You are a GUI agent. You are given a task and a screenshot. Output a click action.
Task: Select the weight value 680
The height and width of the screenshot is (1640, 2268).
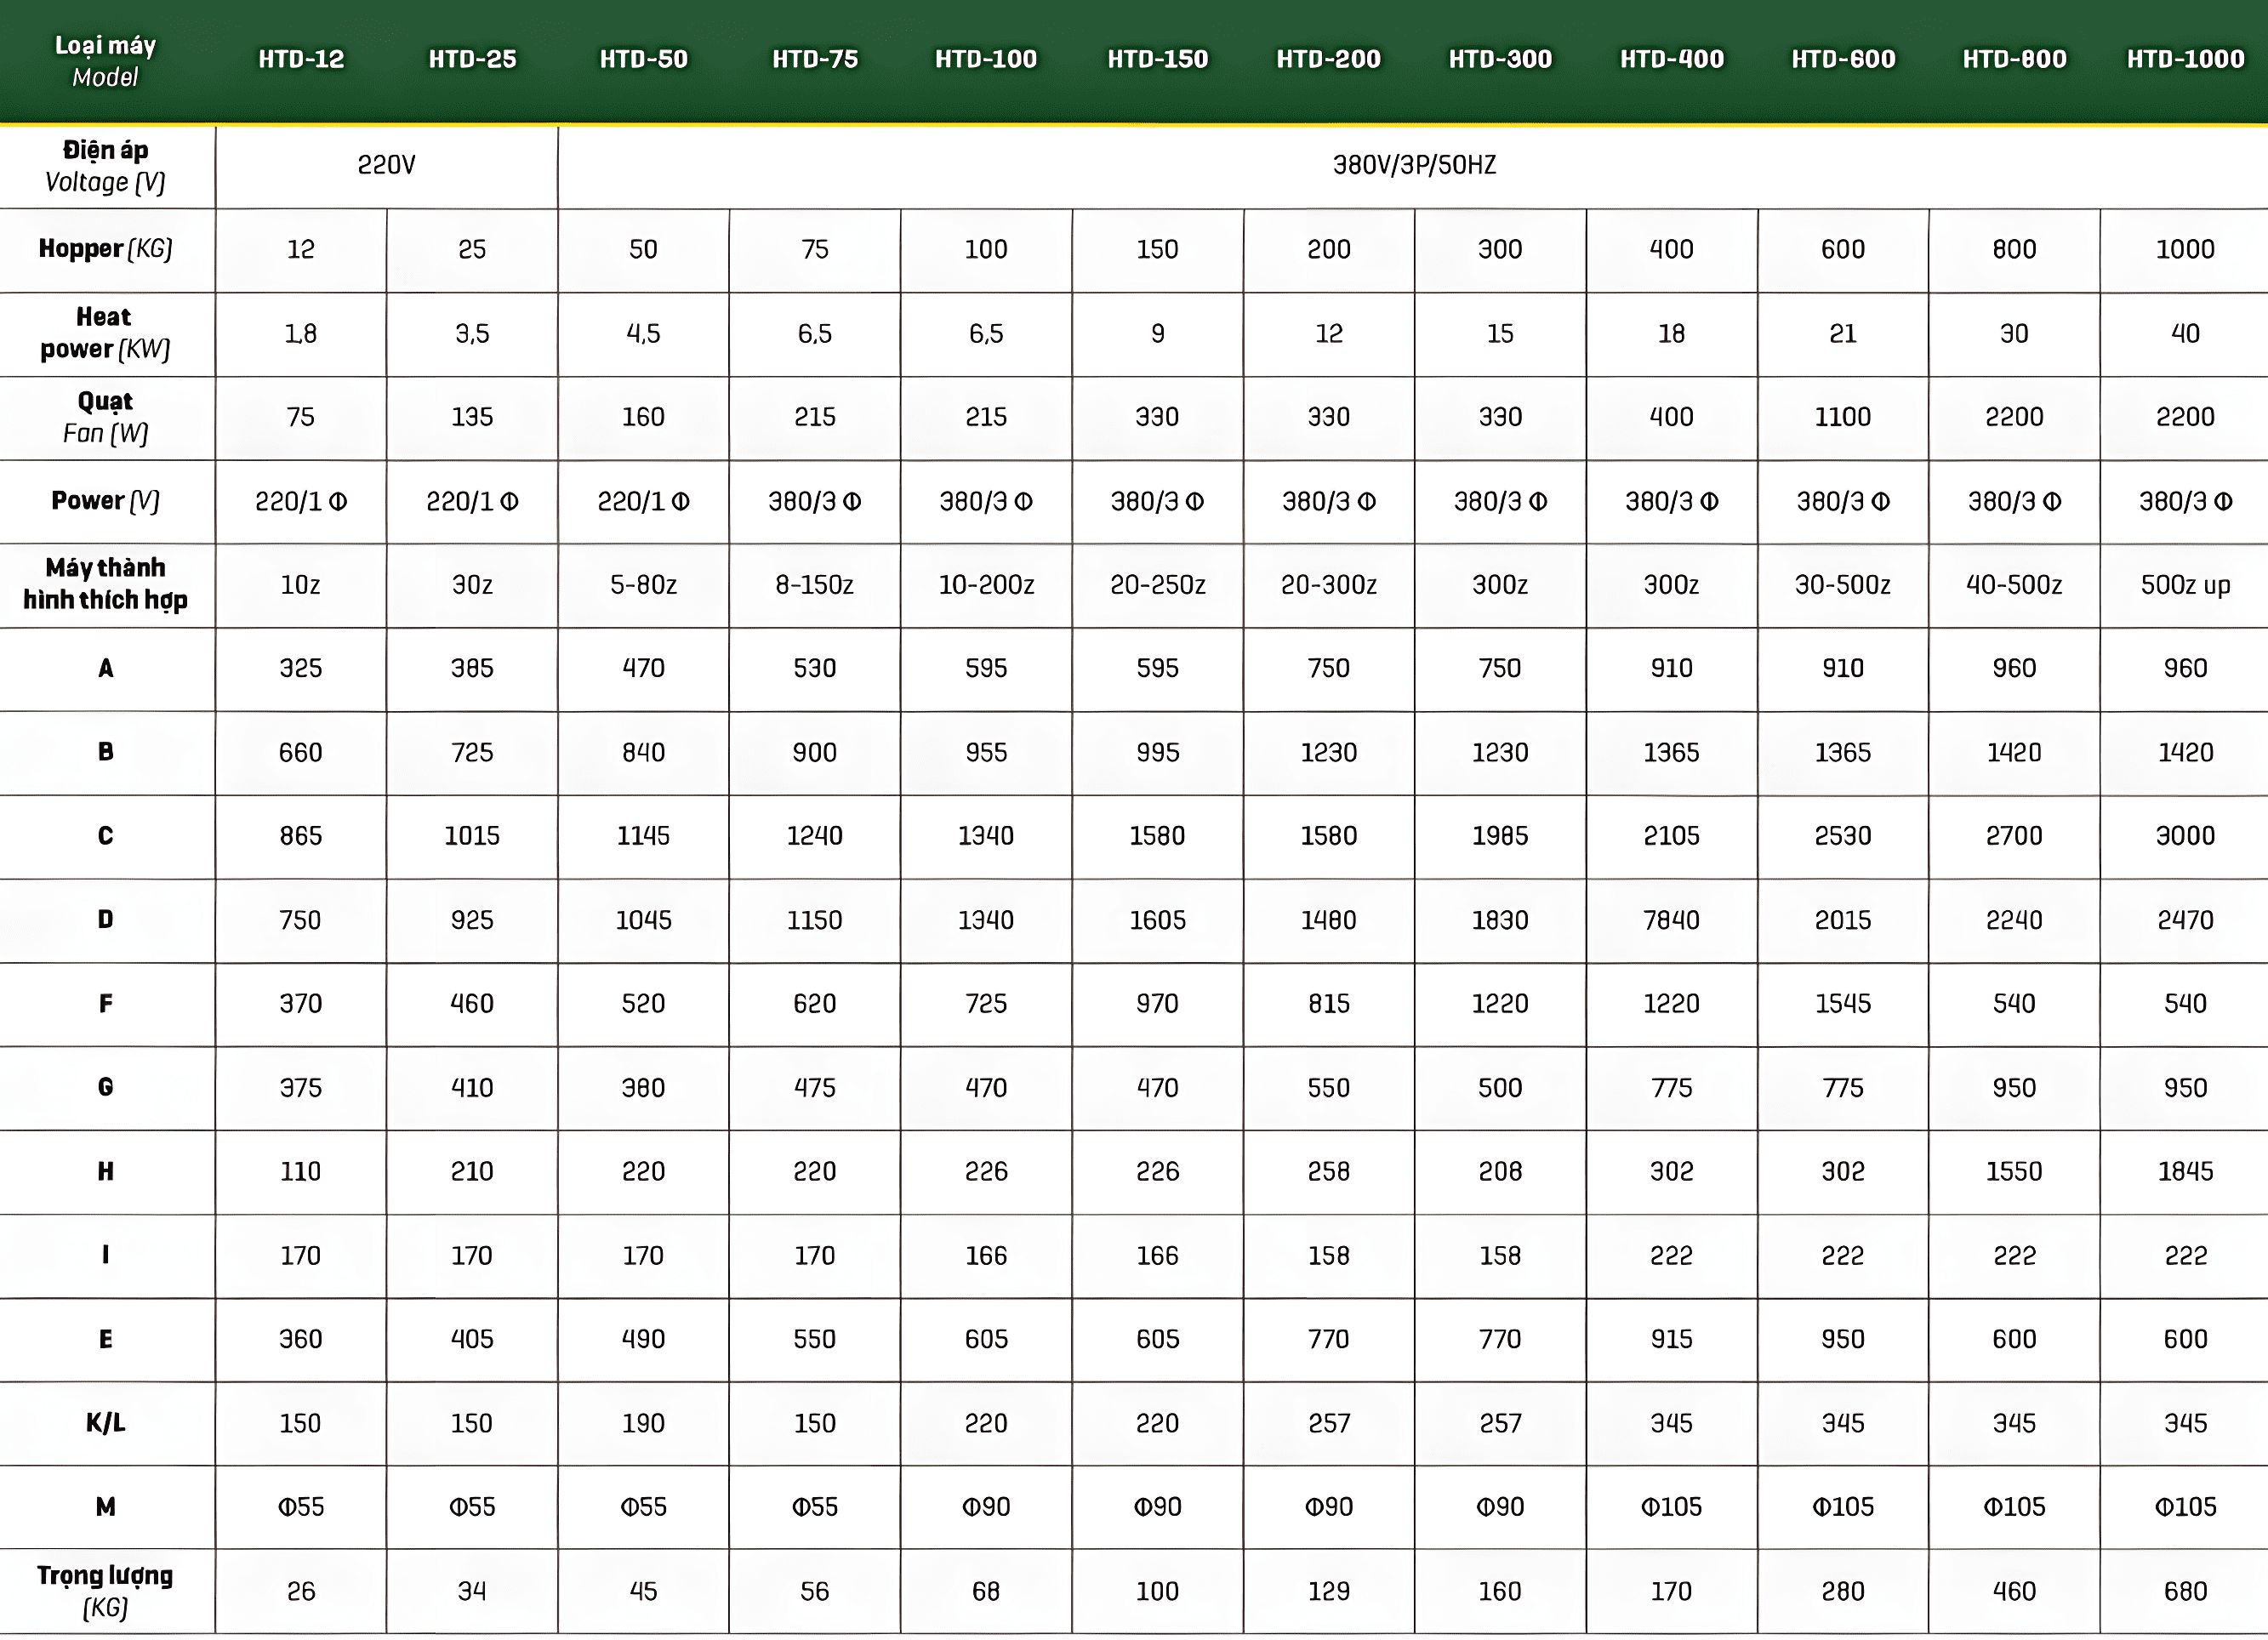2185,1592
